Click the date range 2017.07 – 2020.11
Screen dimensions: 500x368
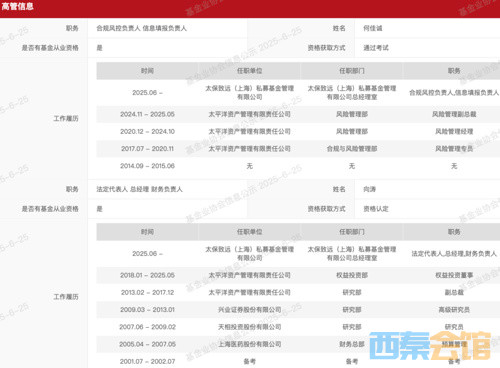147,149
